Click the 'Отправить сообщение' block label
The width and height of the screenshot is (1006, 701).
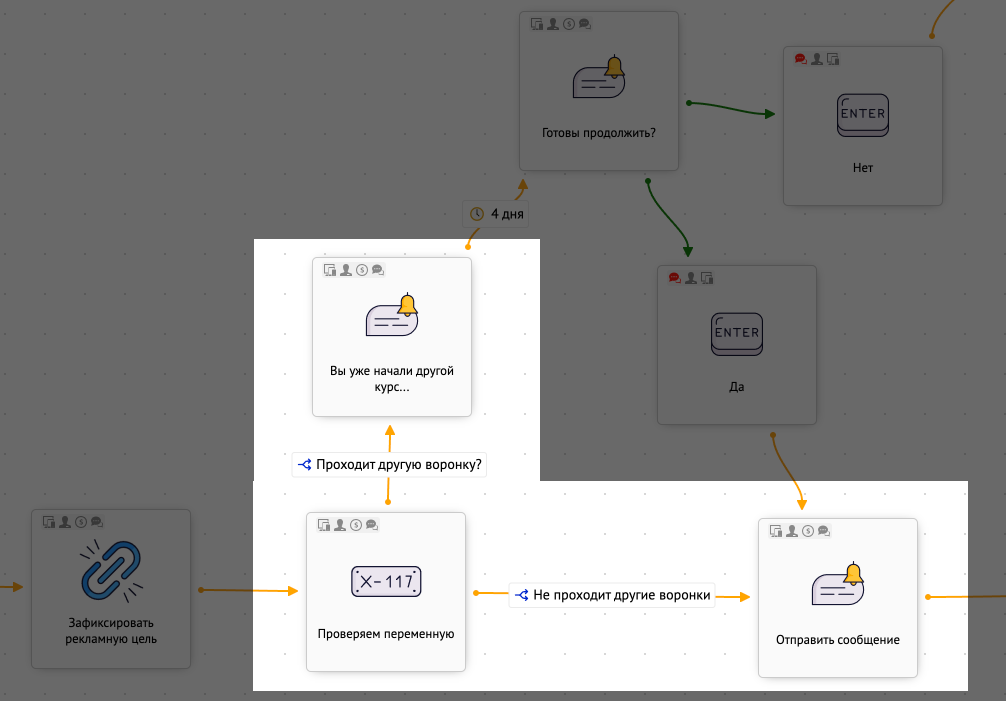[838, 640]
